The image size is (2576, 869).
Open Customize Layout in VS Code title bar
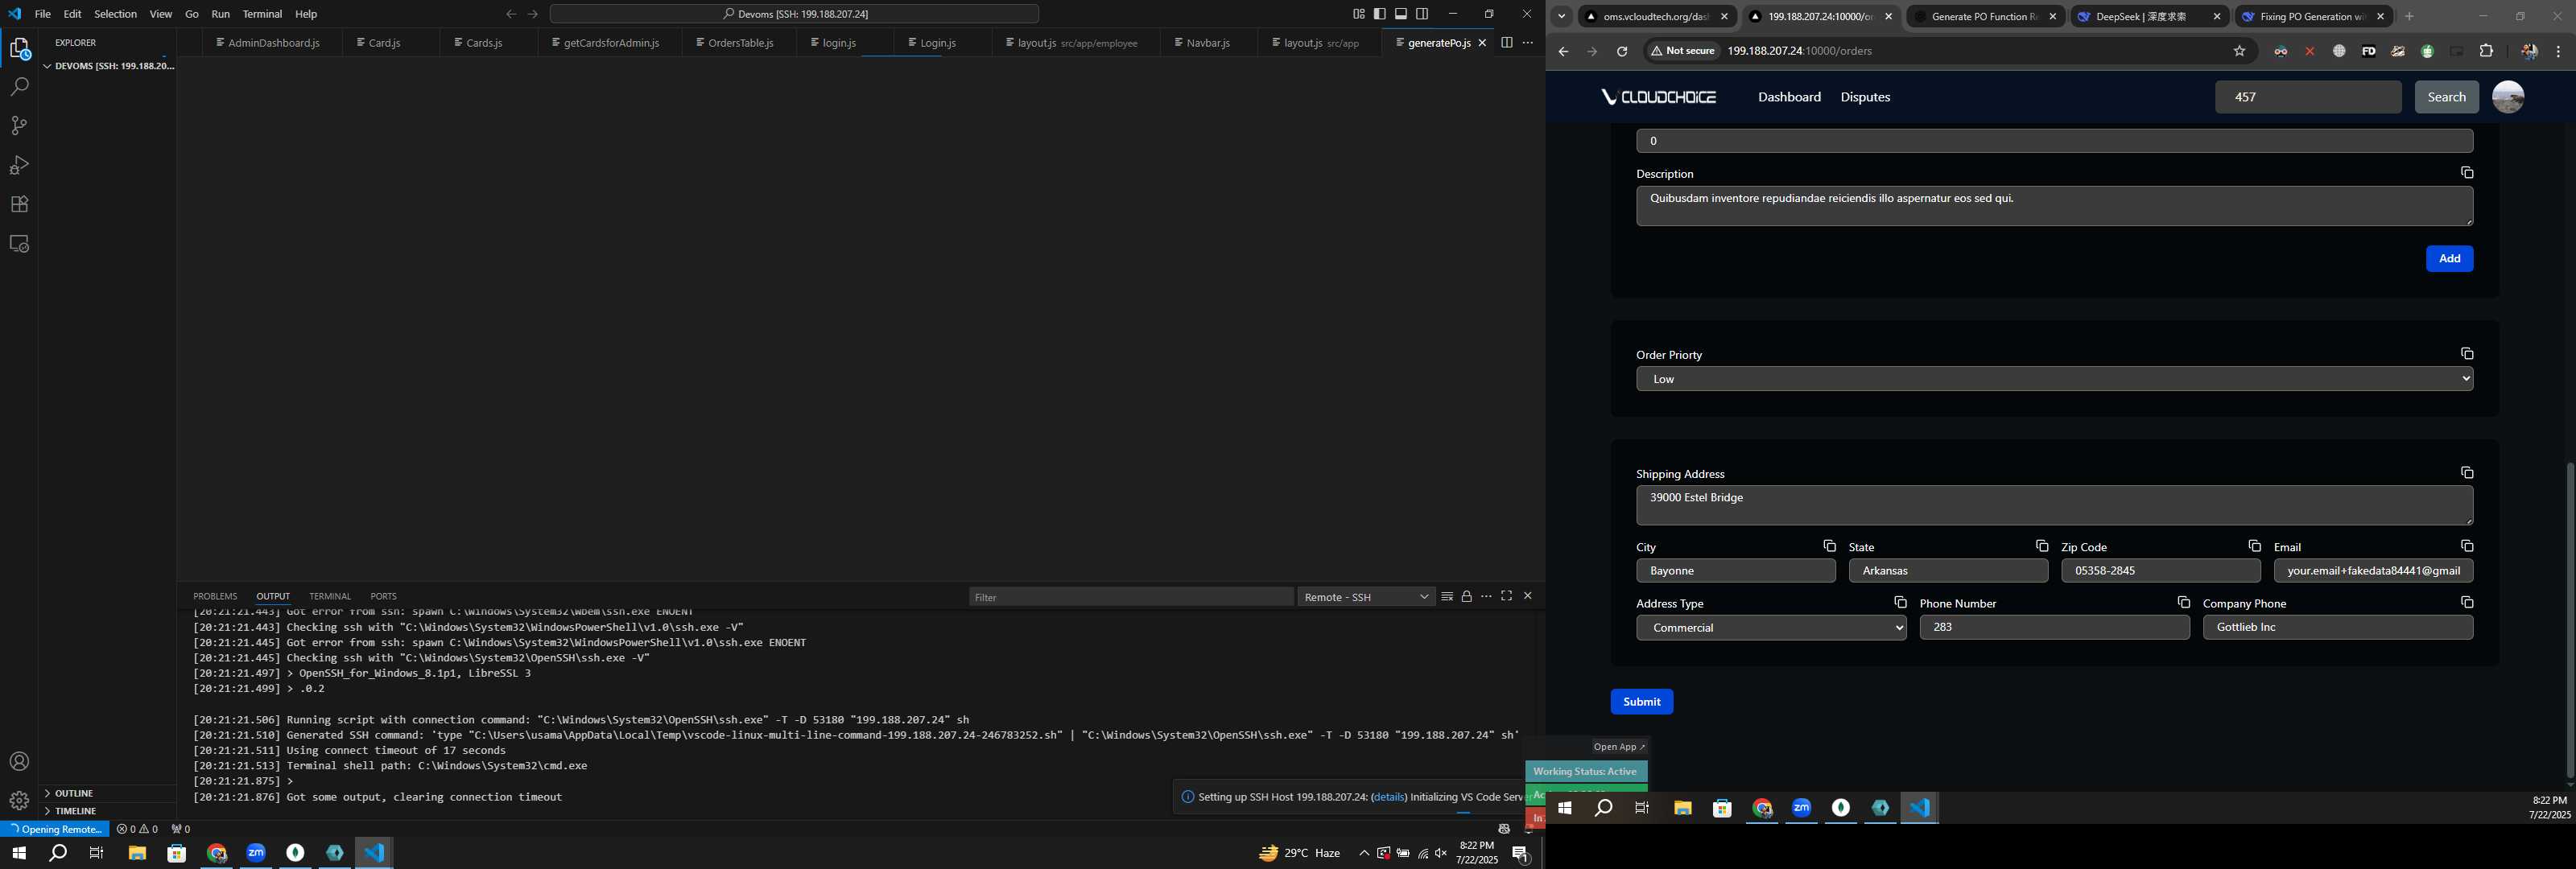point(1358,14)
